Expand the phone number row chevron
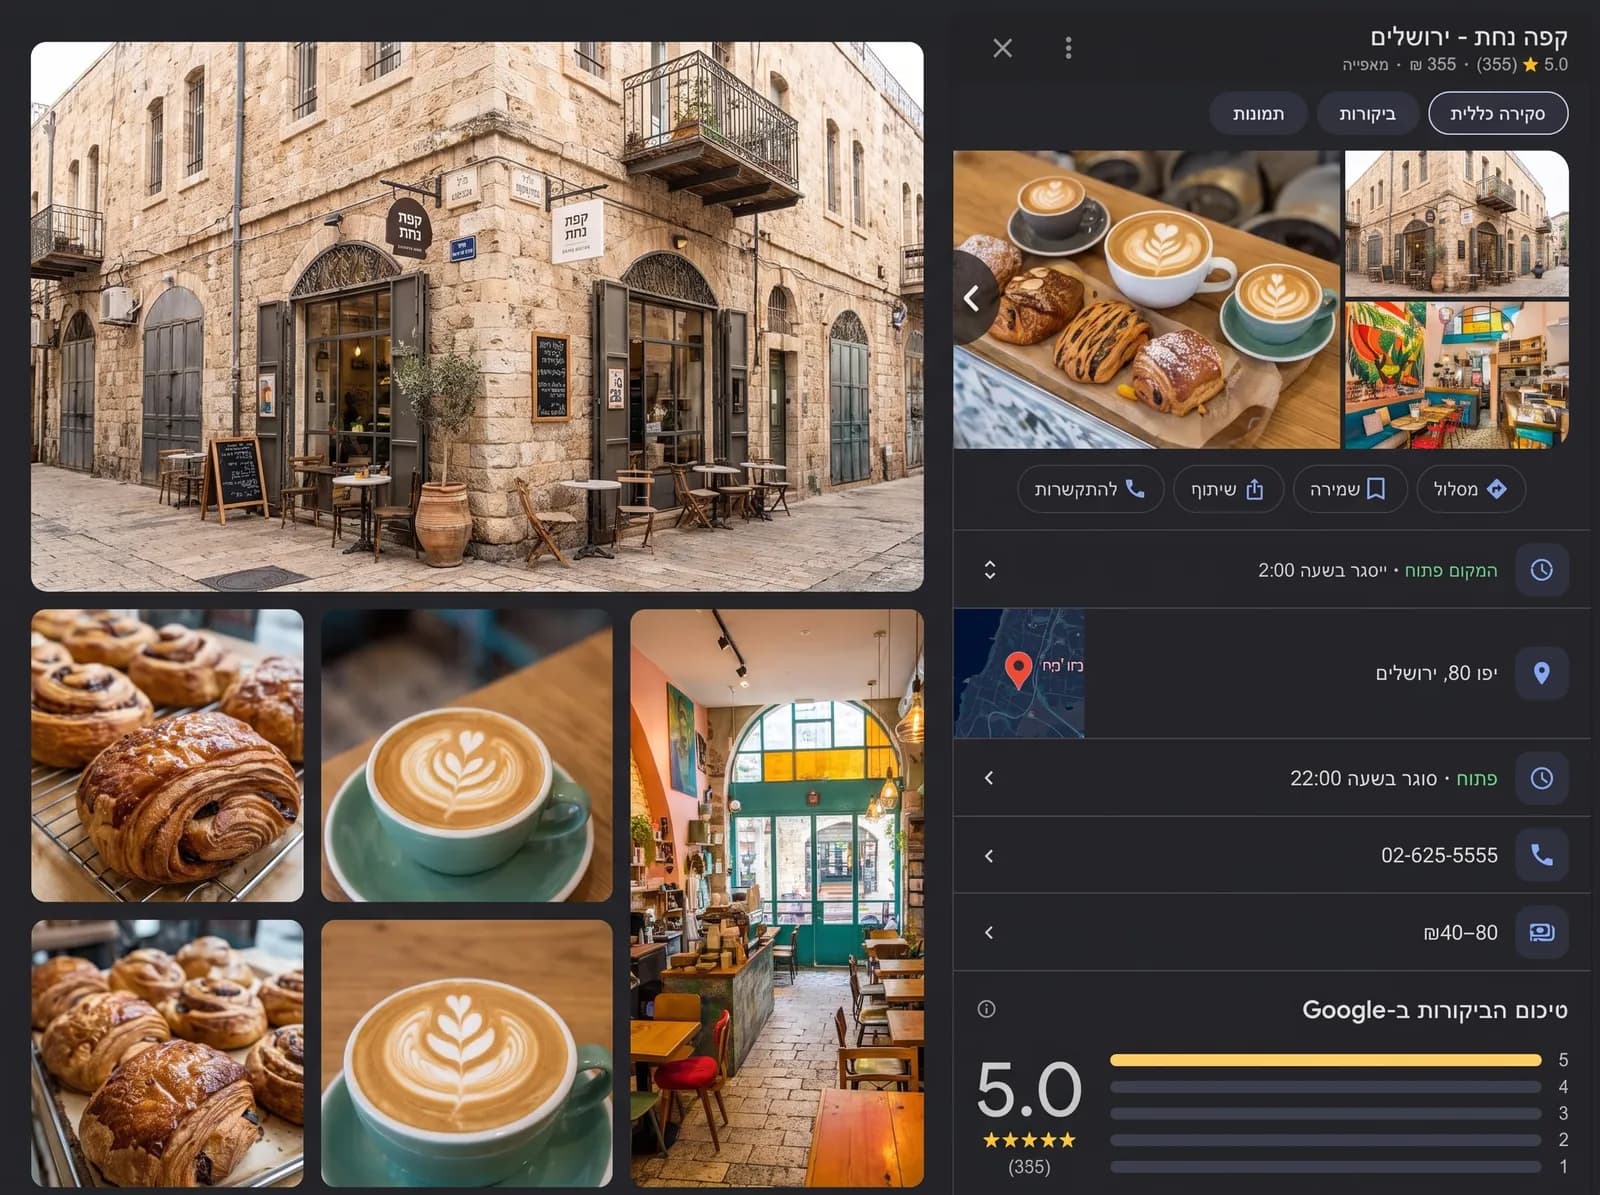Screen dimensions: 1600x1195 pos(989,855)
